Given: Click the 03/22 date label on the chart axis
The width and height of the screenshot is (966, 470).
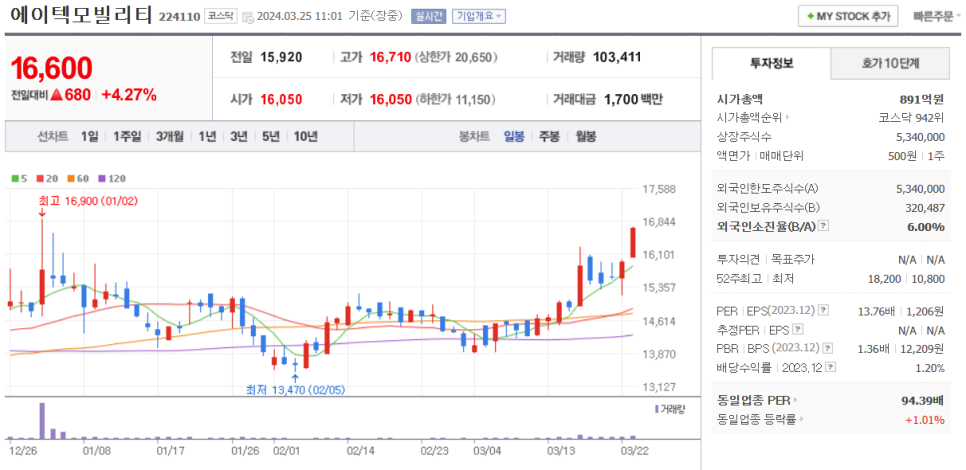Looking at the screenshot, I should coord(633,450).
